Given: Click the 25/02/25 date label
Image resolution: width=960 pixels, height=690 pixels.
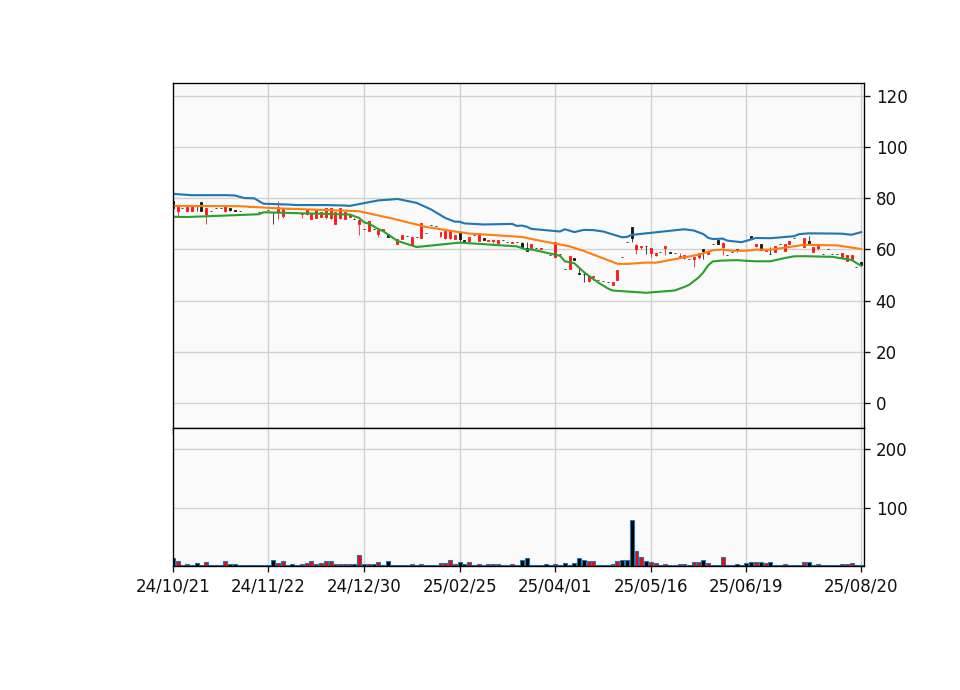Looking at the screenshot, I should (460, 586).
